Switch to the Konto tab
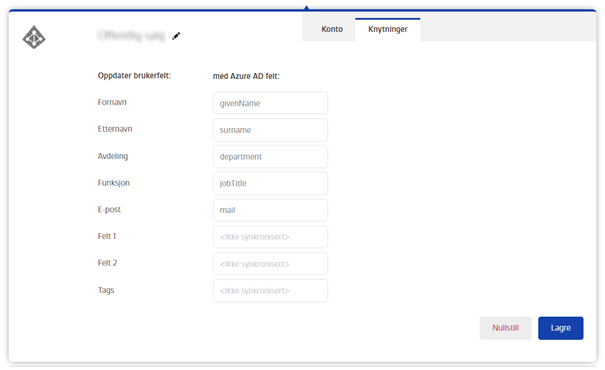Viewport: 605px width, 370px height. [332, 29]
